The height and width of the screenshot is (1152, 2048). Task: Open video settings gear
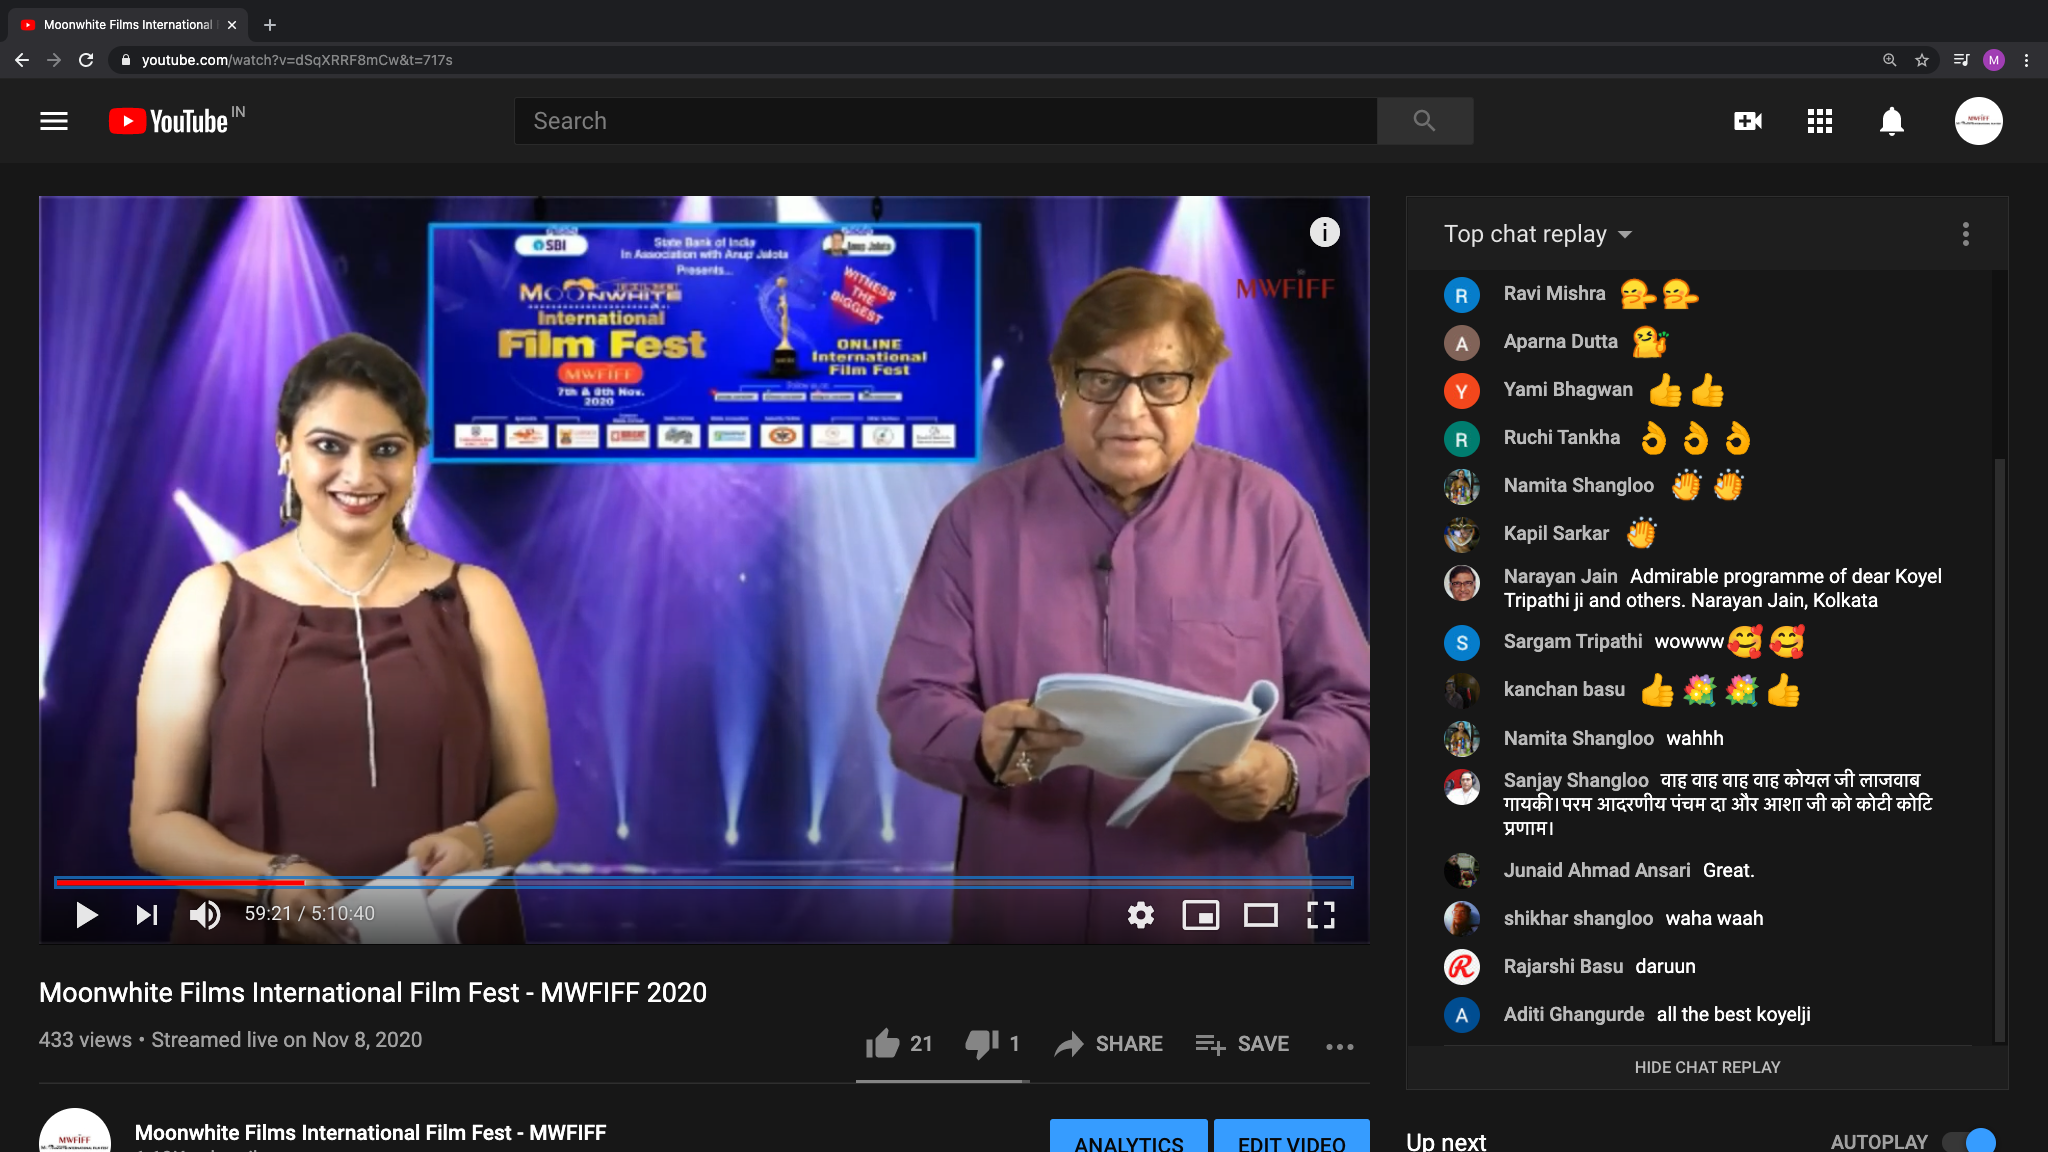pyautogui.click(x=1140, y=914)
